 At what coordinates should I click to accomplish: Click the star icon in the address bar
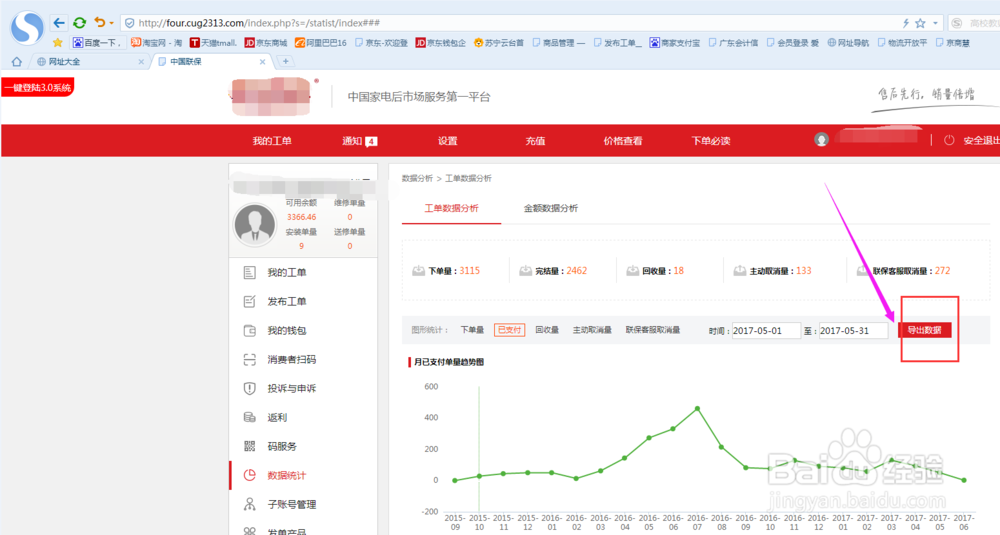click(920, 23)
